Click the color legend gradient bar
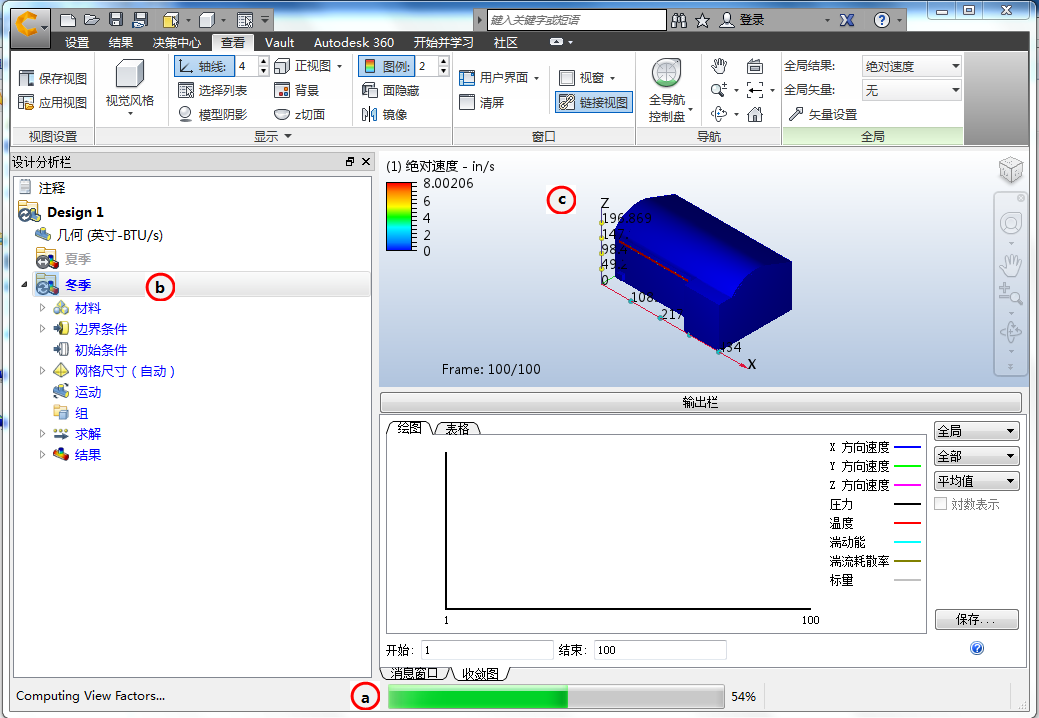The image size is (1039, 718). tap(399, 217)
